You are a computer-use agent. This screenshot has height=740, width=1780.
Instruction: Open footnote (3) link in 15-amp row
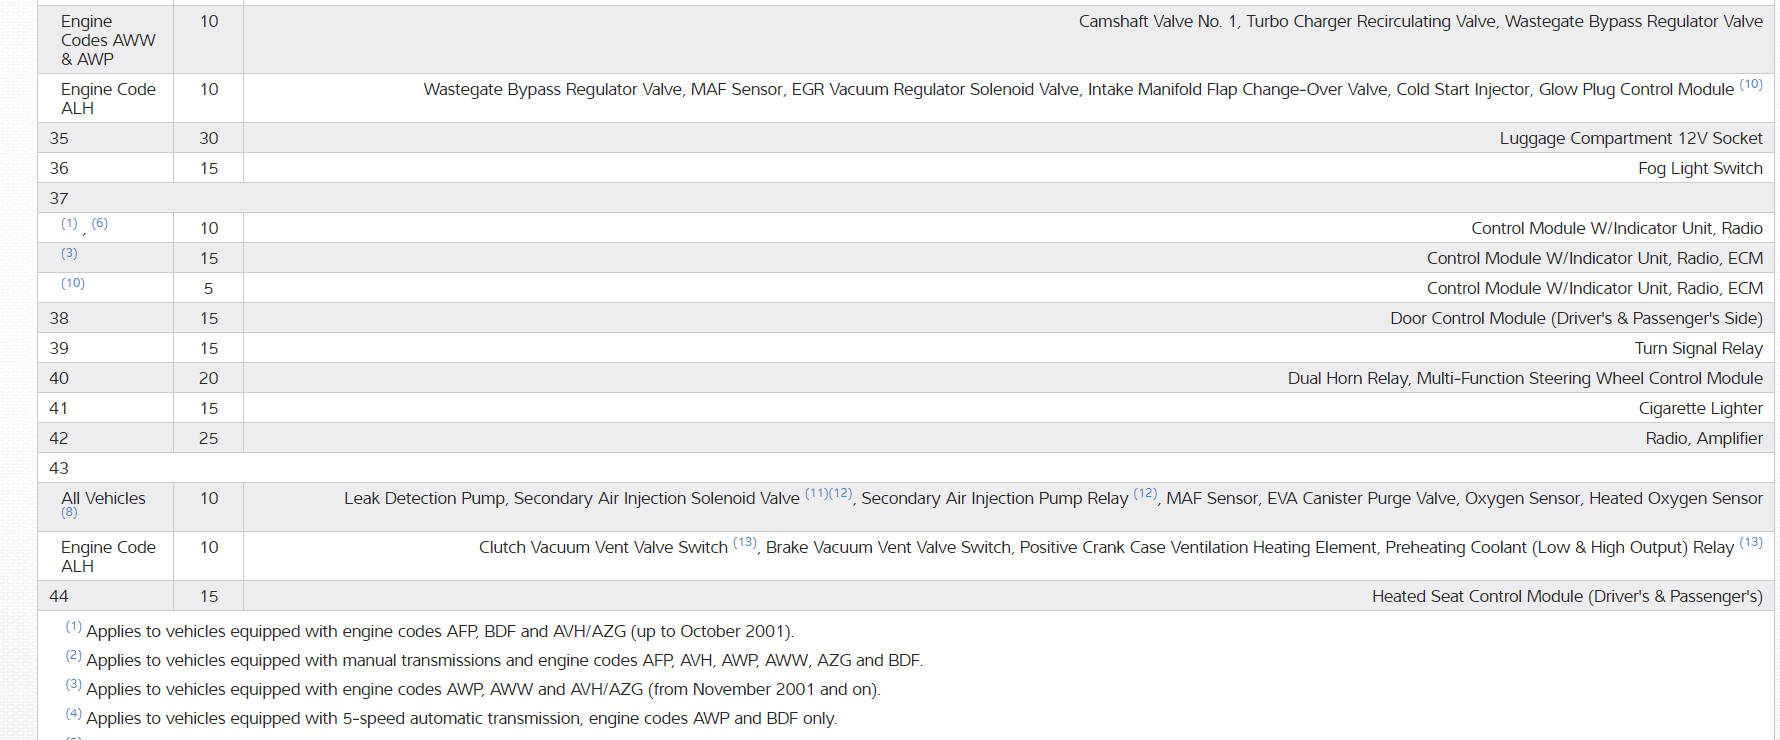69,253
